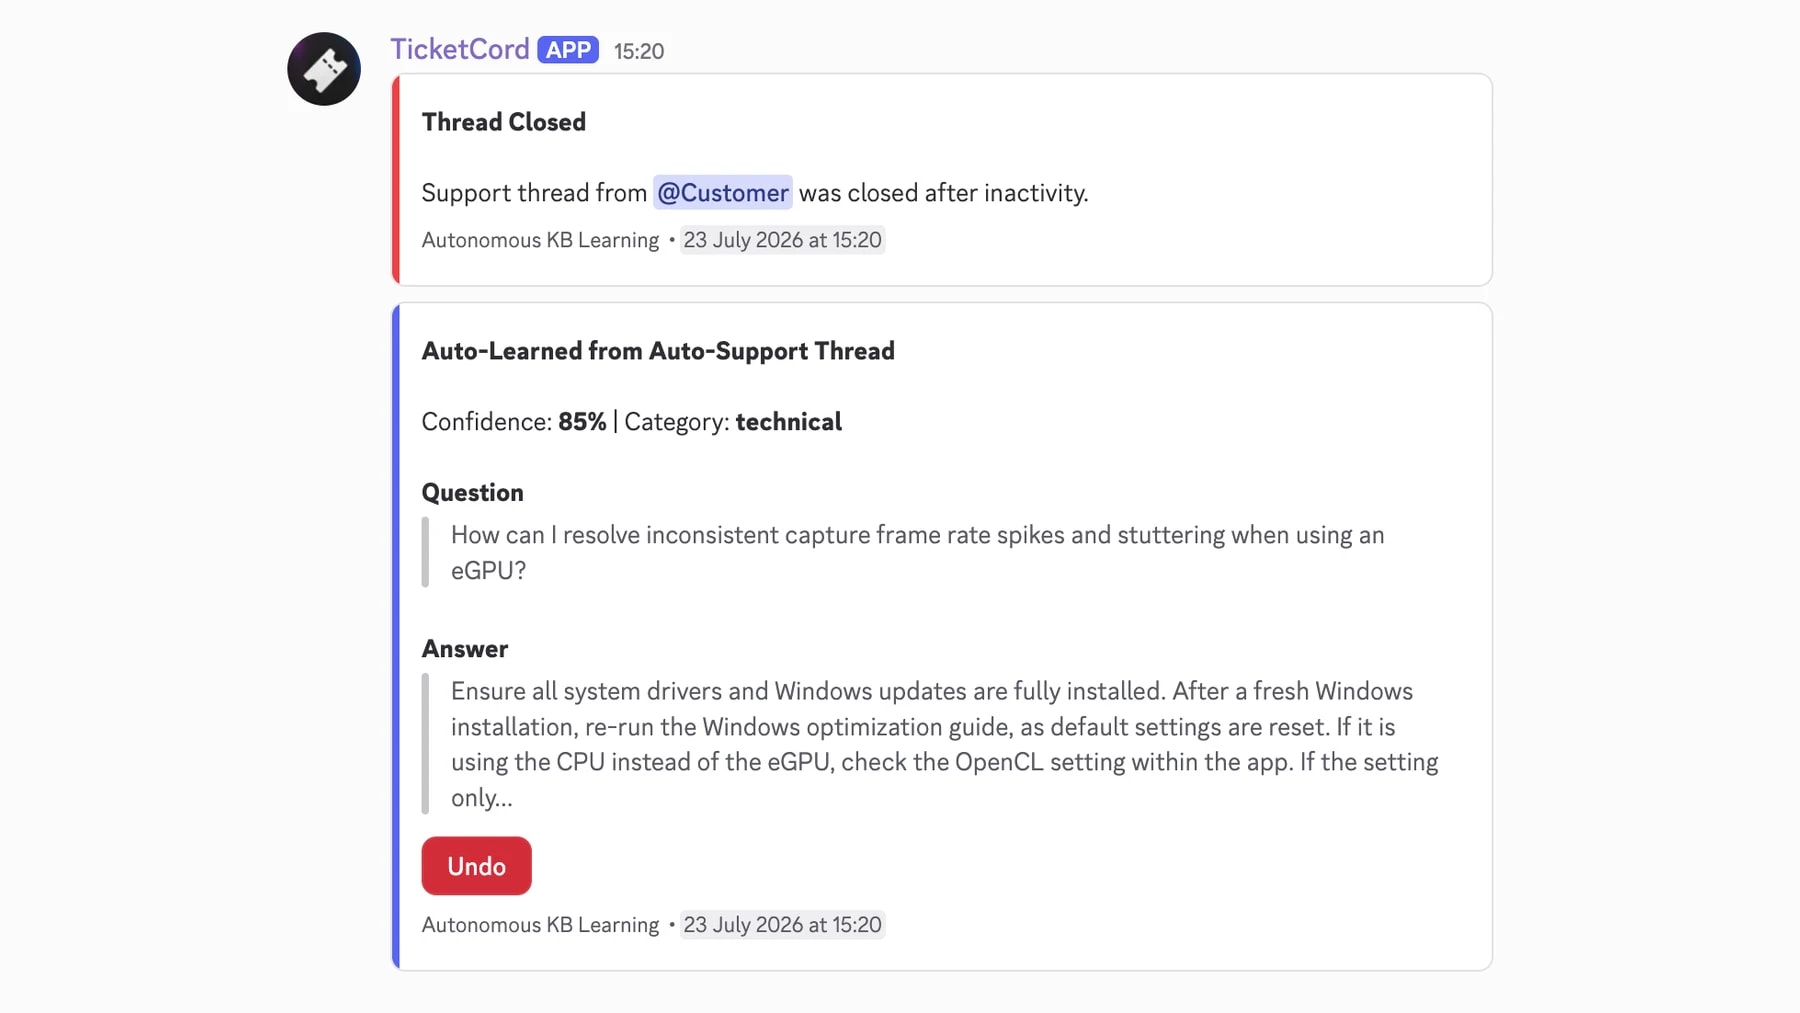This screenshot has width=1800, height=1013.
Task: Click the Autonomous KB Learning footer below Undo
Action: pos(540,925)
